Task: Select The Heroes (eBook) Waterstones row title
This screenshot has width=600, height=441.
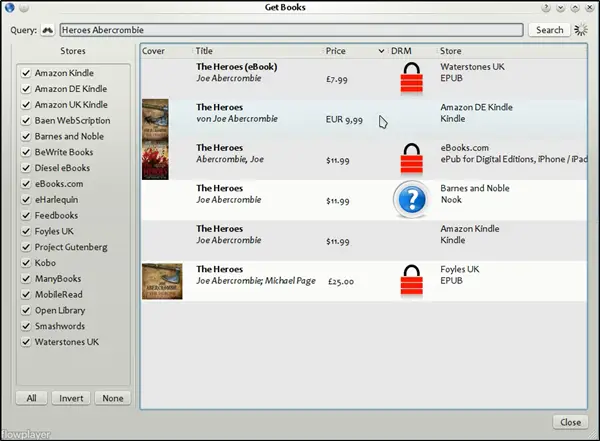Action: pos(236,67)
